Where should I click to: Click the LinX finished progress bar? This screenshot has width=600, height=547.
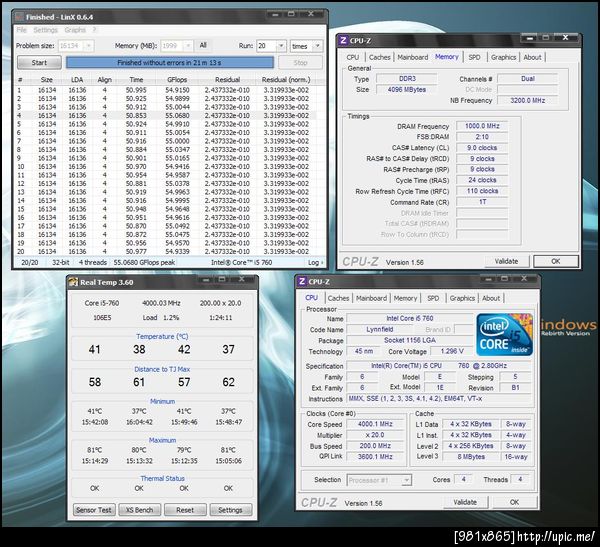(x=170, y=62)
